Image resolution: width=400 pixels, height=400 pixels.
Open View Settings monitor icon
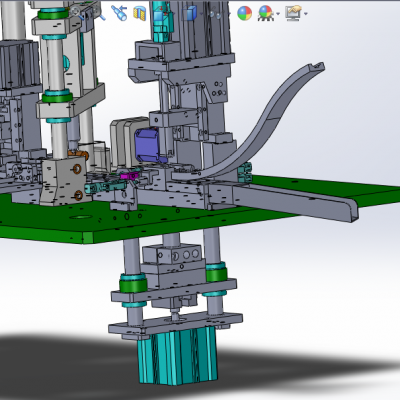293,13
